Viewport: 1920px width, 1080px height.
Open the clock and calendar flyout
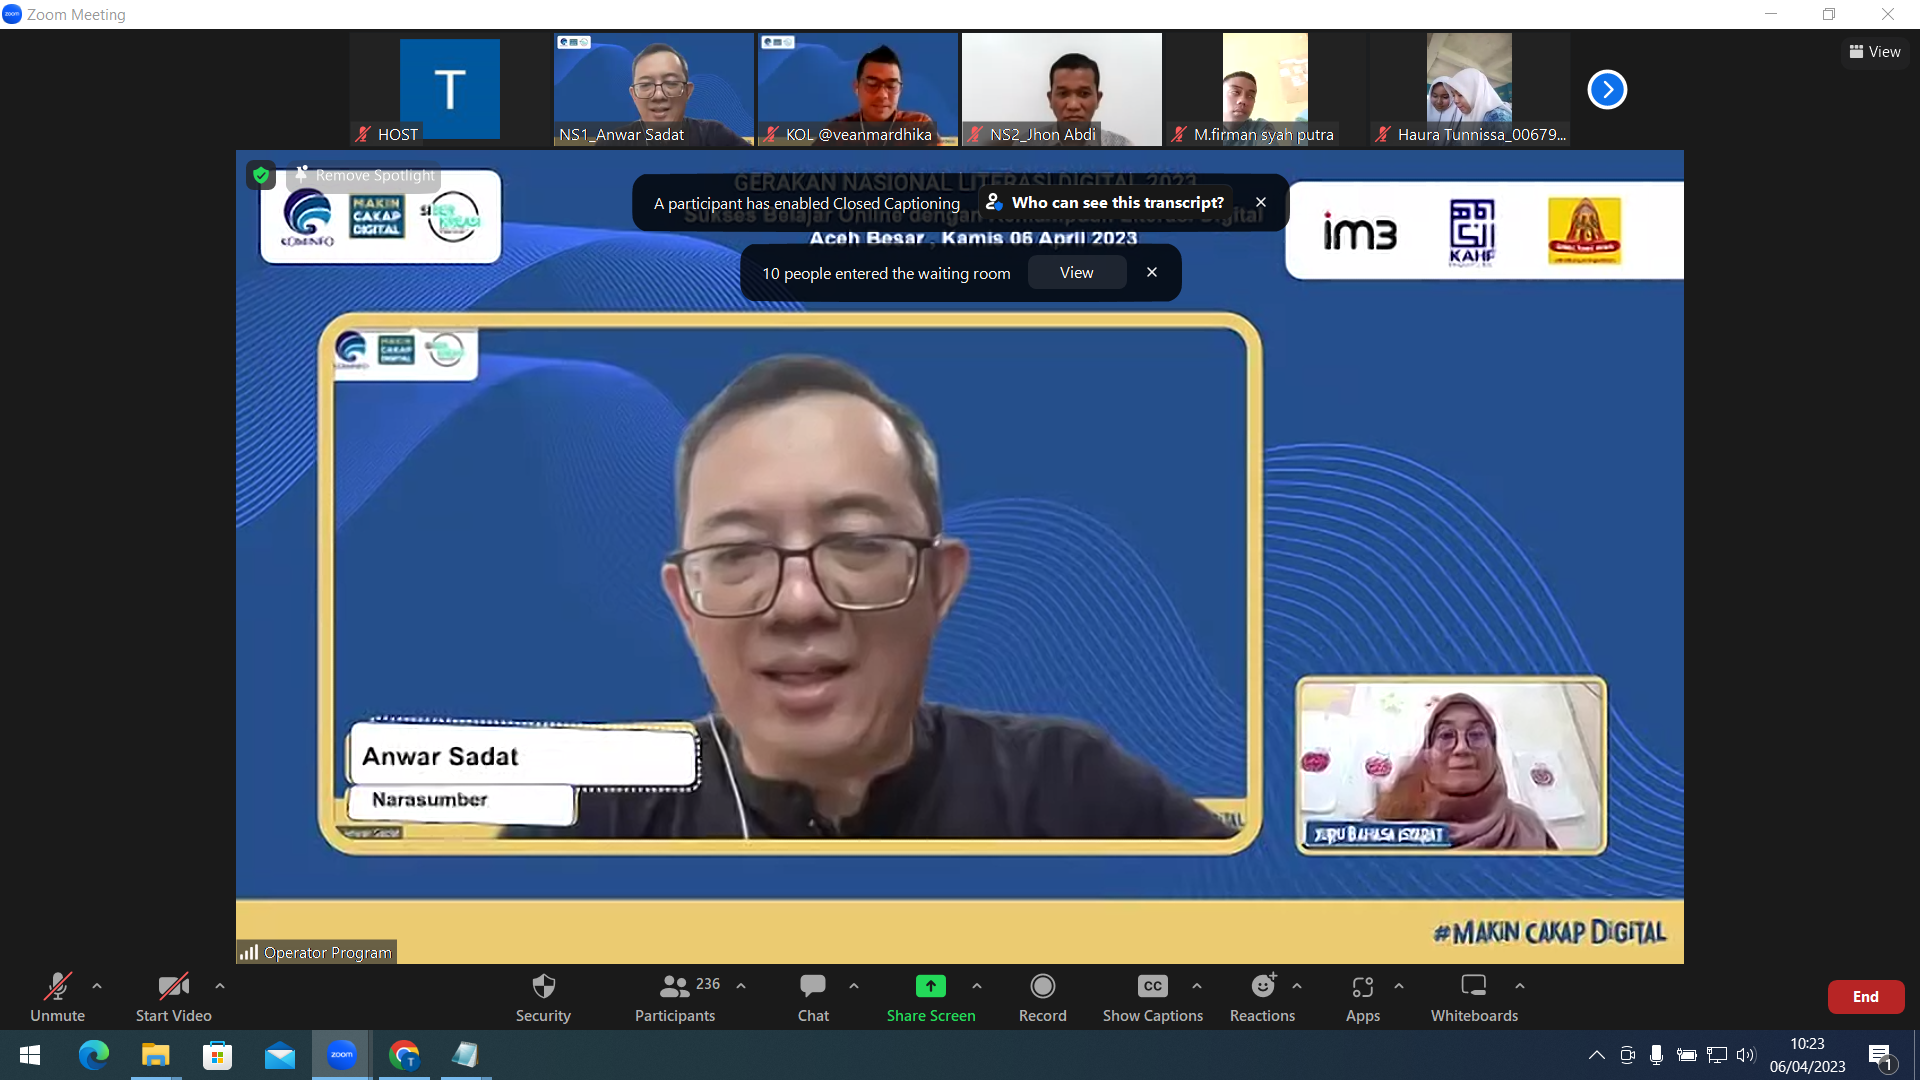[x=1807, y=1055]
